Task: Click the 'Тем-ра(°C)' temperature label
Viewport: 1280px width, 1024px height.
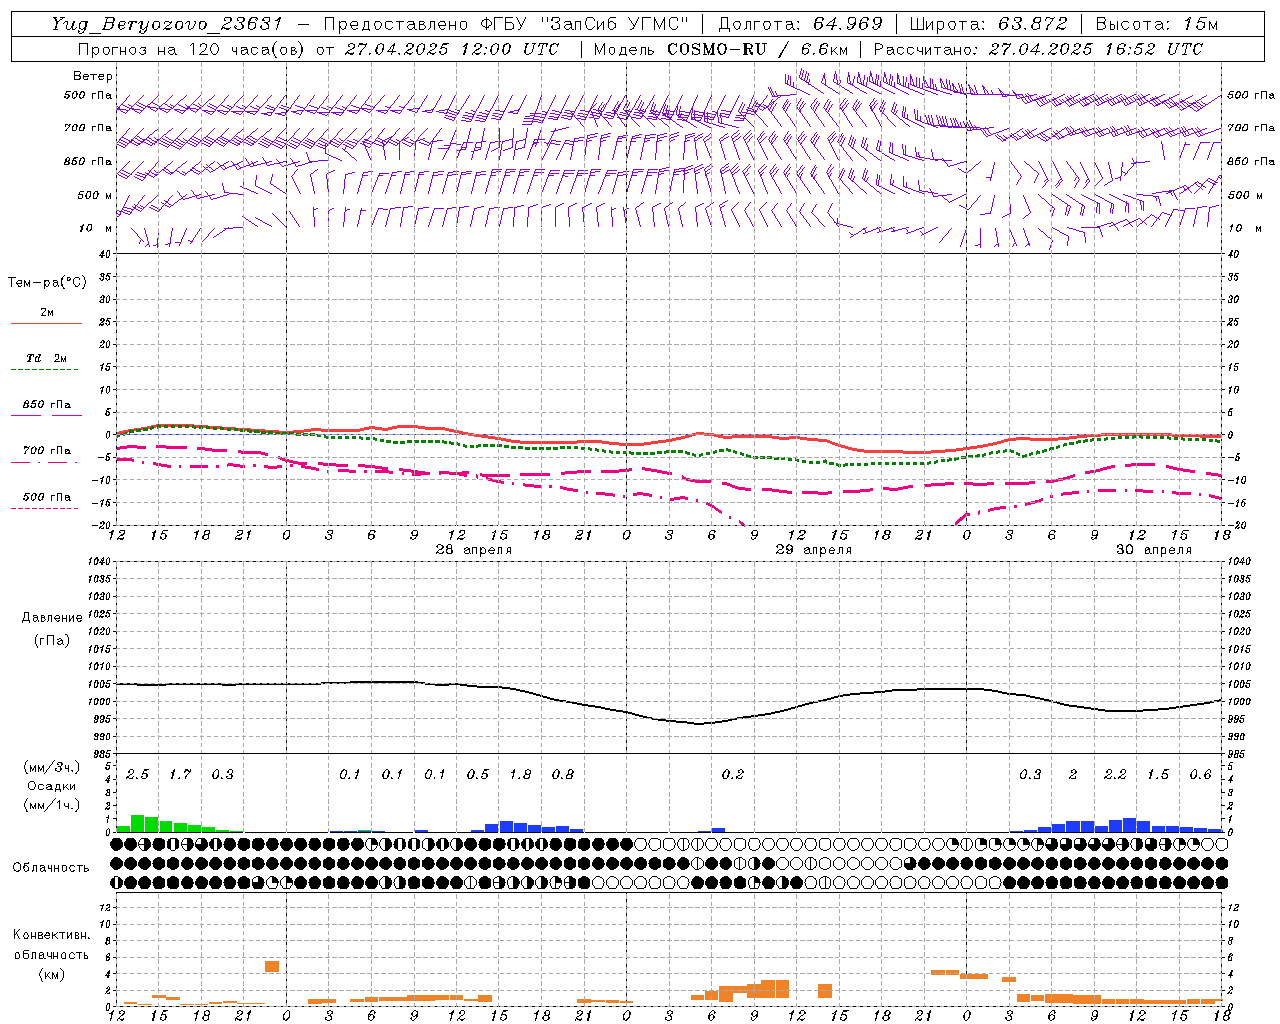Action: pyautogui.click(x=47, y=283)
